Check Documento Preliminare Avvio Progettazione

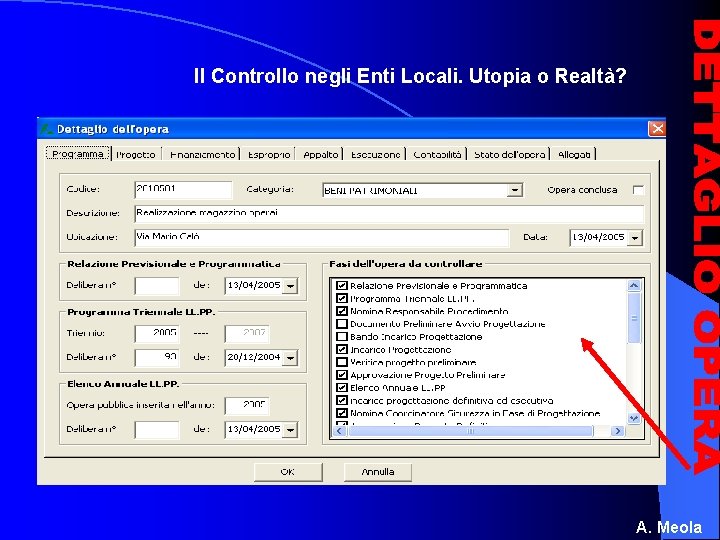pyautogui.click(x=342, y=324)
